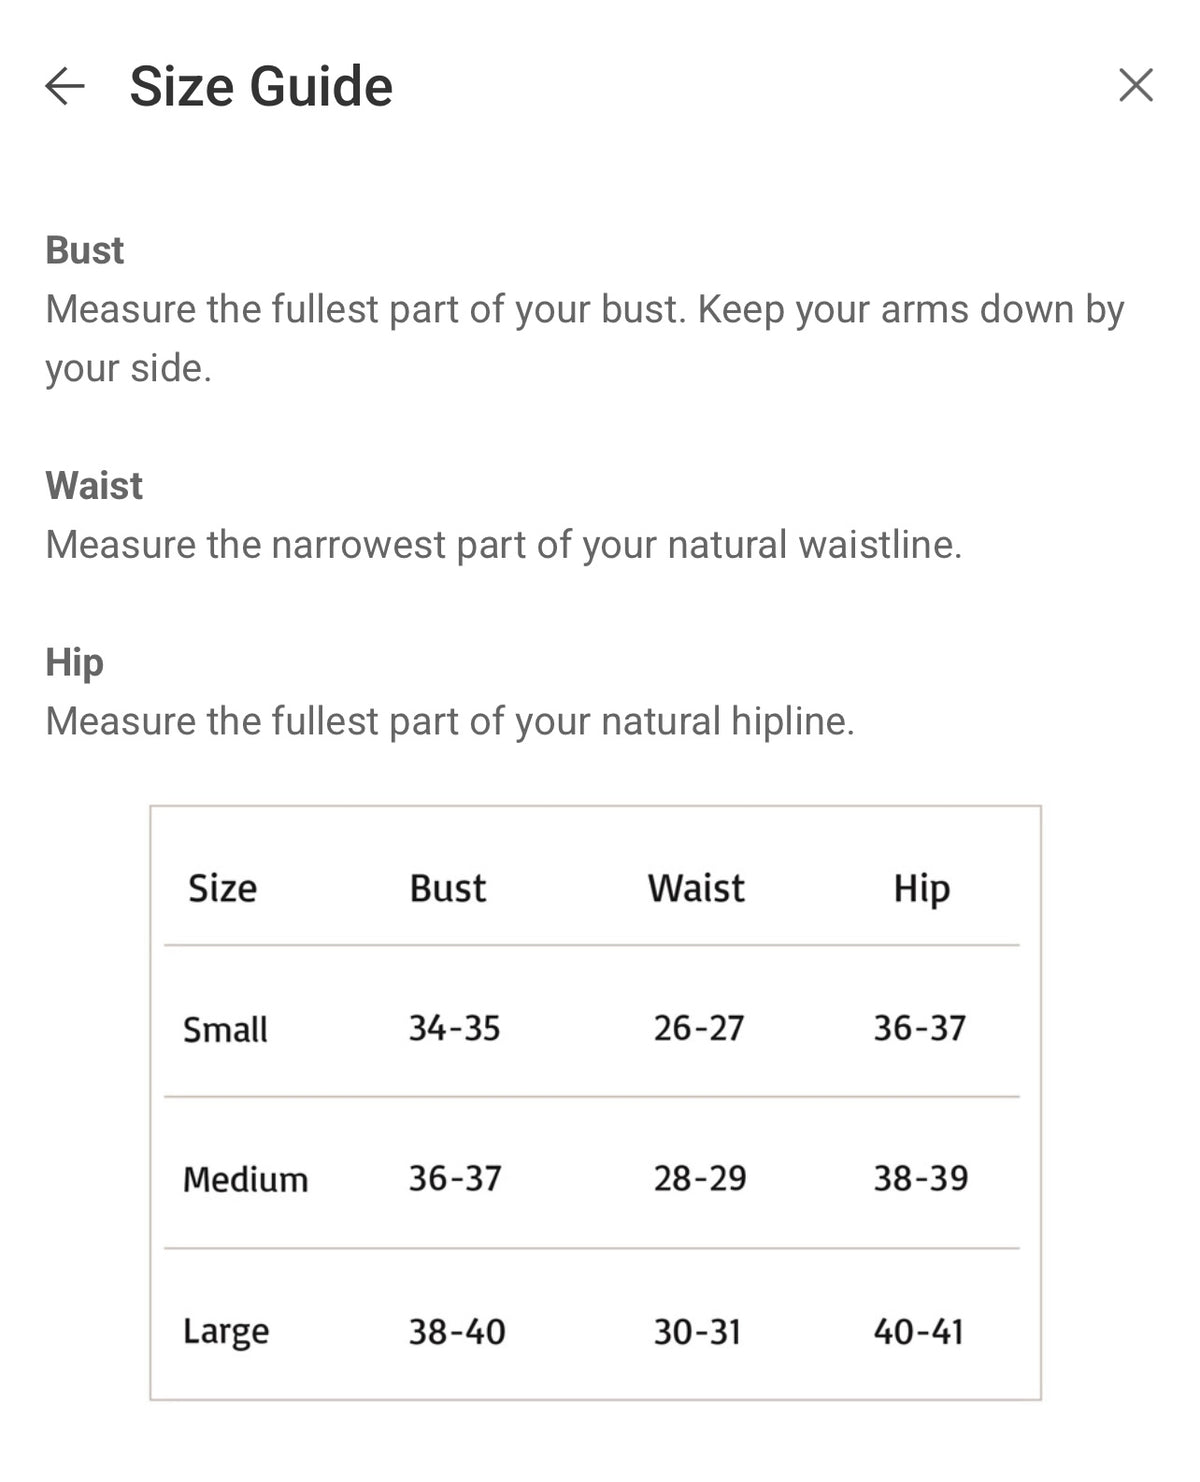The width and height of the screenshot is (1200, 1482).
Task: Click the bust measuring instructions paragraph
Action: click(584, 339)
